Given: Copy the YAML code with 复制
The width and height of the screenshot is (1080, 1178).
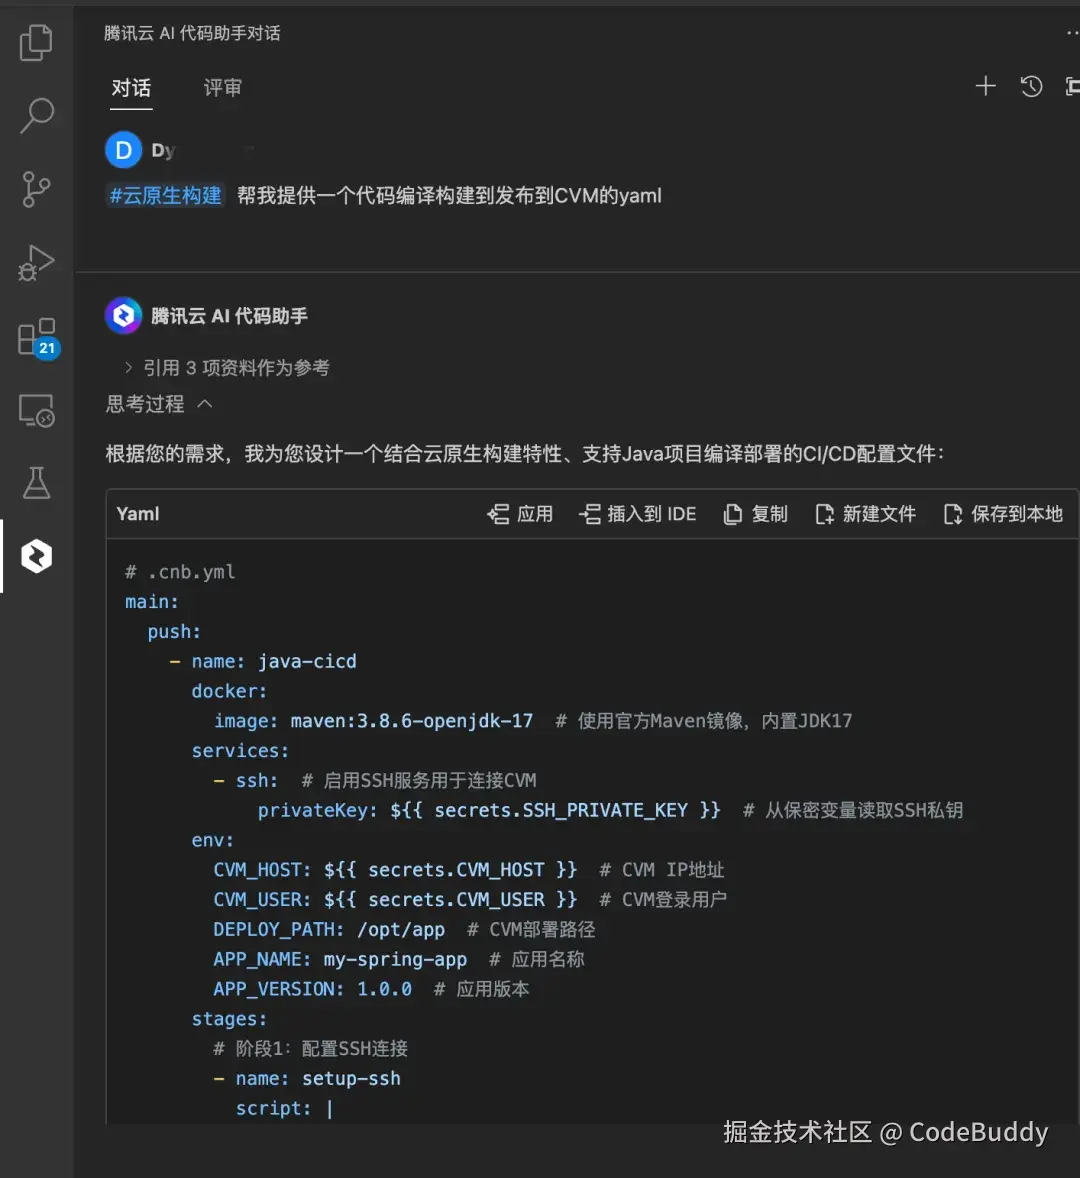Looking at the screenshot, I should pyautogui.click(x=756, y=514).
